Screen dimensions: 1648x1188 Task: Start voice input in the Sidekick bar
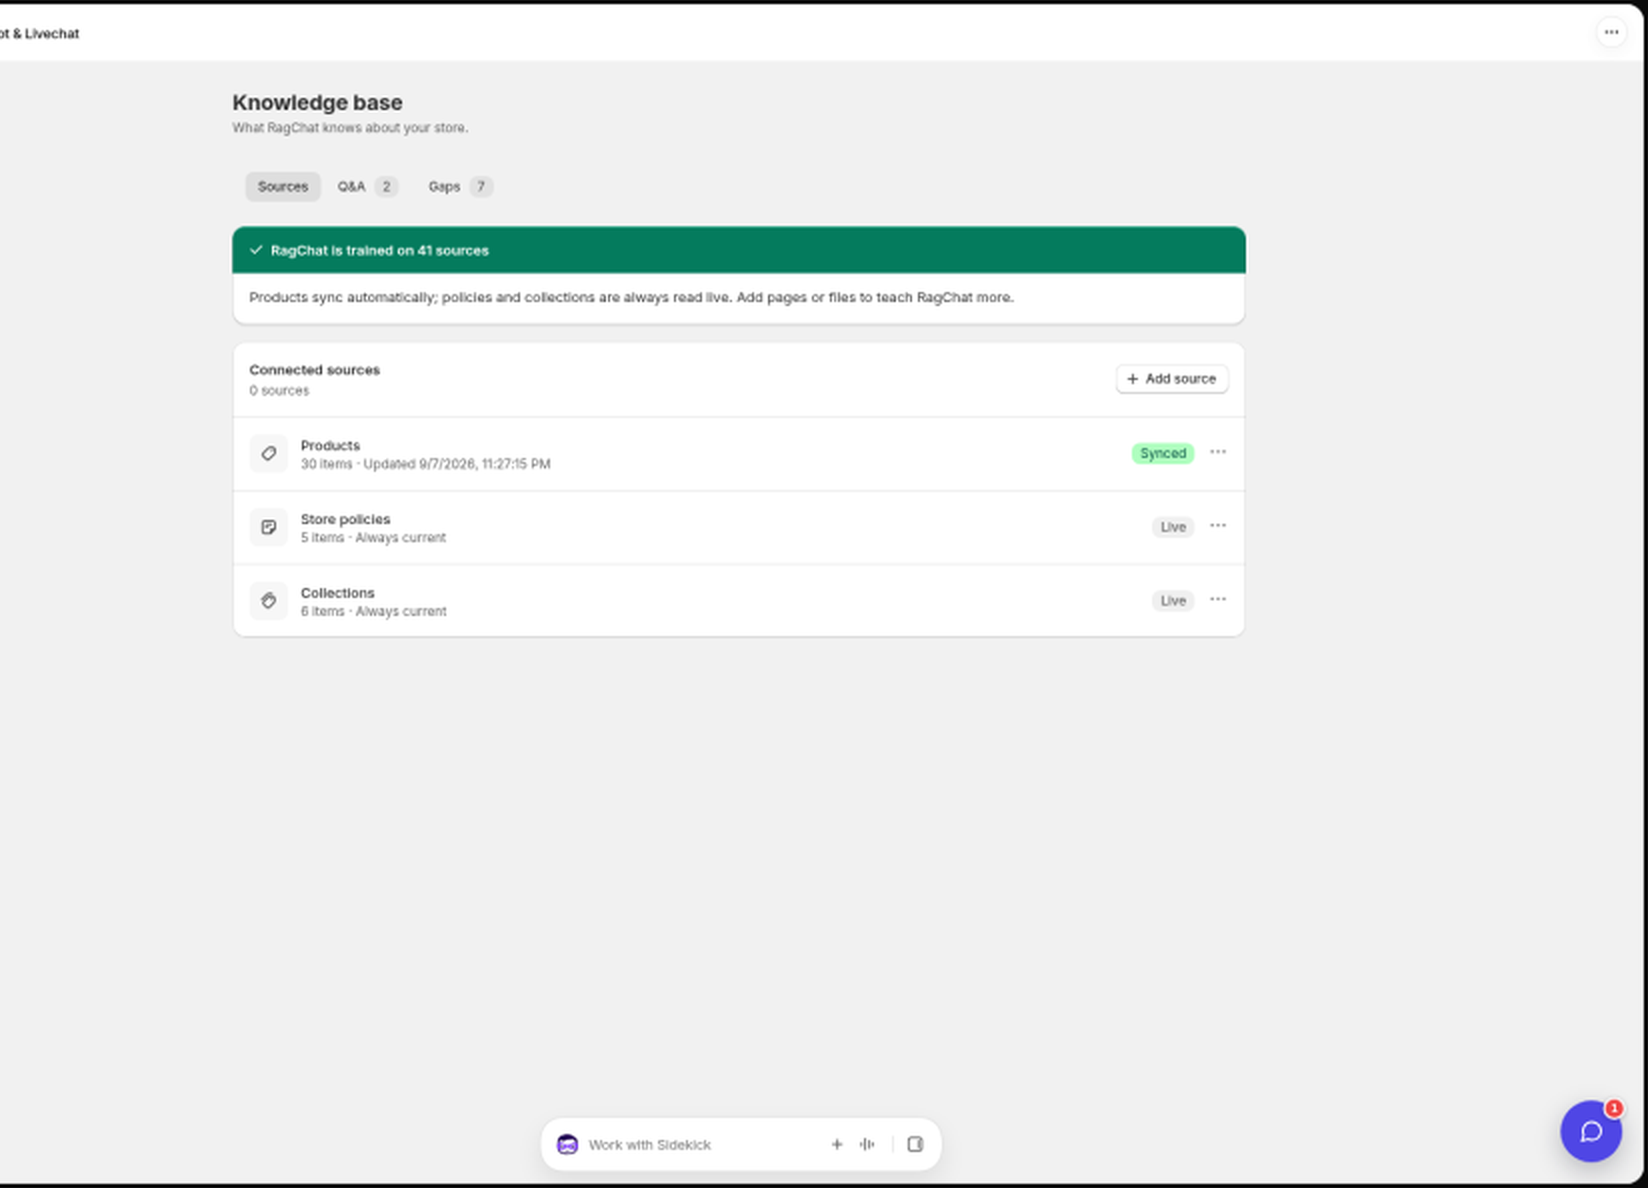pos(867,1144)
